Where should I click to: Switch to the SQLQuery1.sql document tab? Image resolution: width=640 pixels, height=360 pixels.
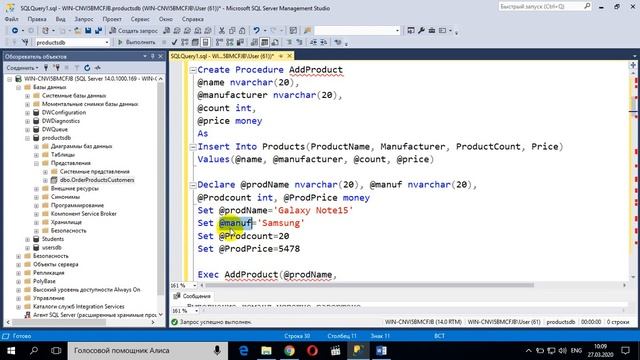(222, 56)
